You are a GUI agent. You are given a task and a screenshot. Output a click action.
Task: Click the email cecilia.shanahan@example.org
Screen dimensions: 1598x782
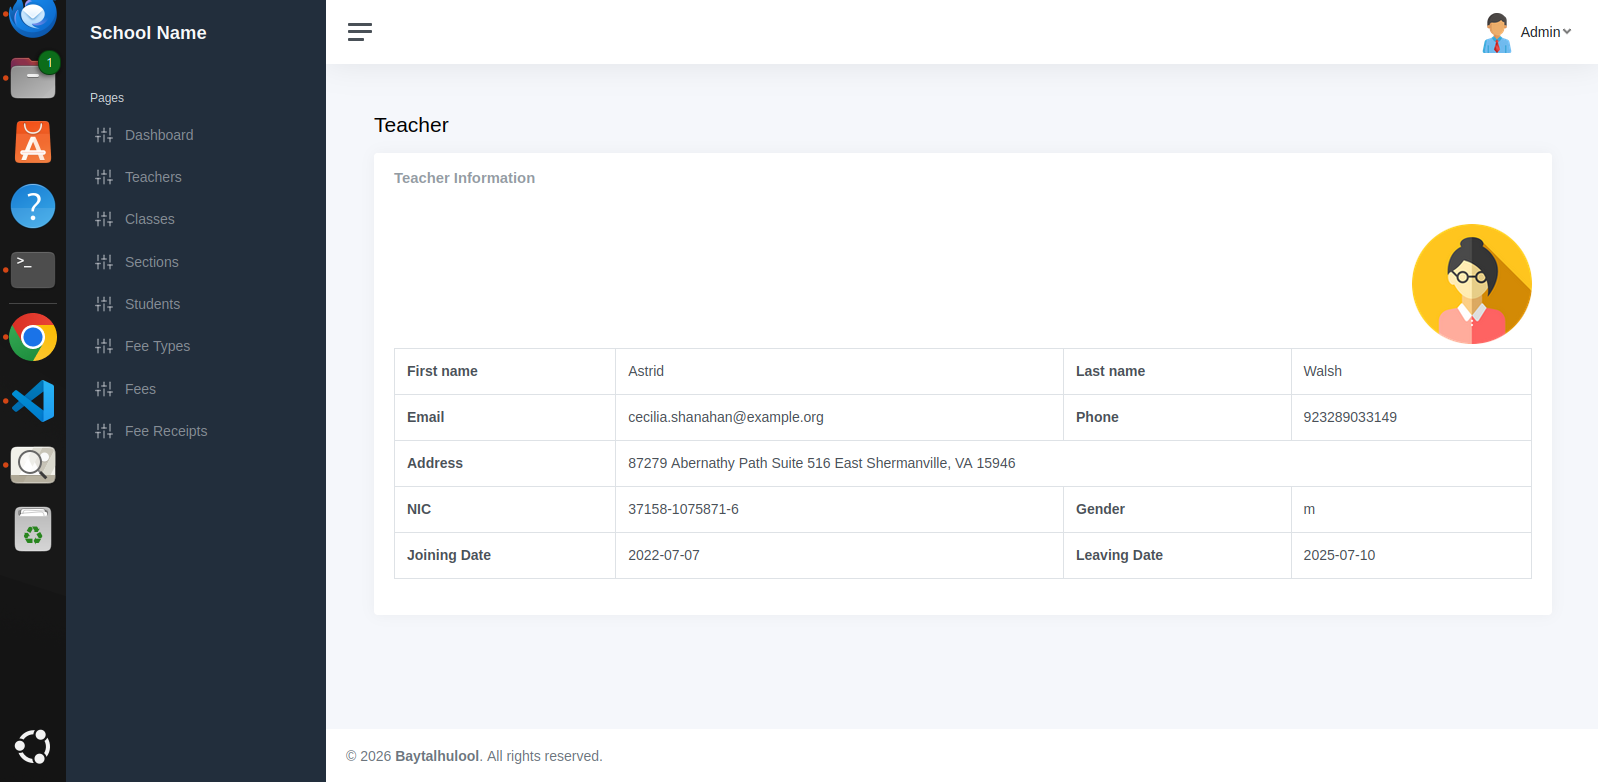(726, 417)
